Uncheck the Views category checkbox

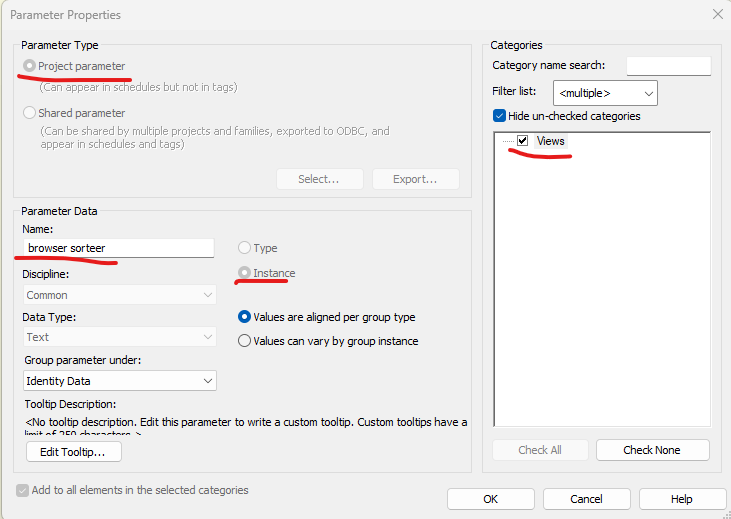(523, 140)
